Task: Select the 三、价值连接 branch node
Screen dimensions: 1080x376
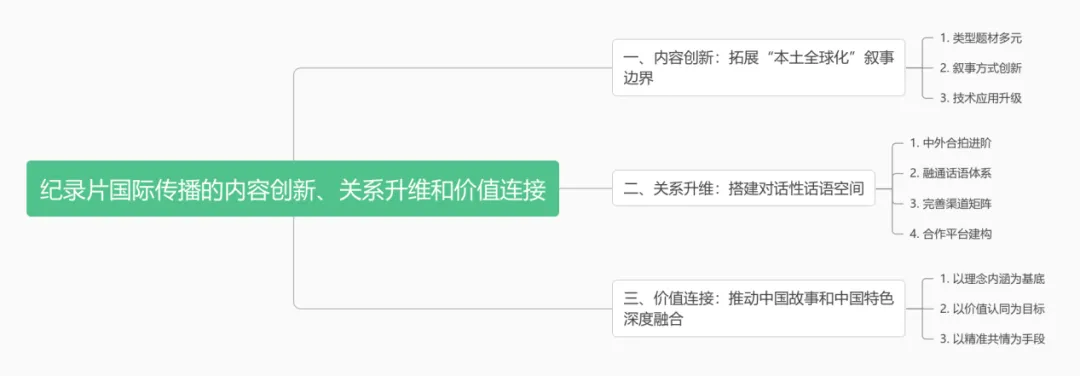Action: [x=758, y=309]
